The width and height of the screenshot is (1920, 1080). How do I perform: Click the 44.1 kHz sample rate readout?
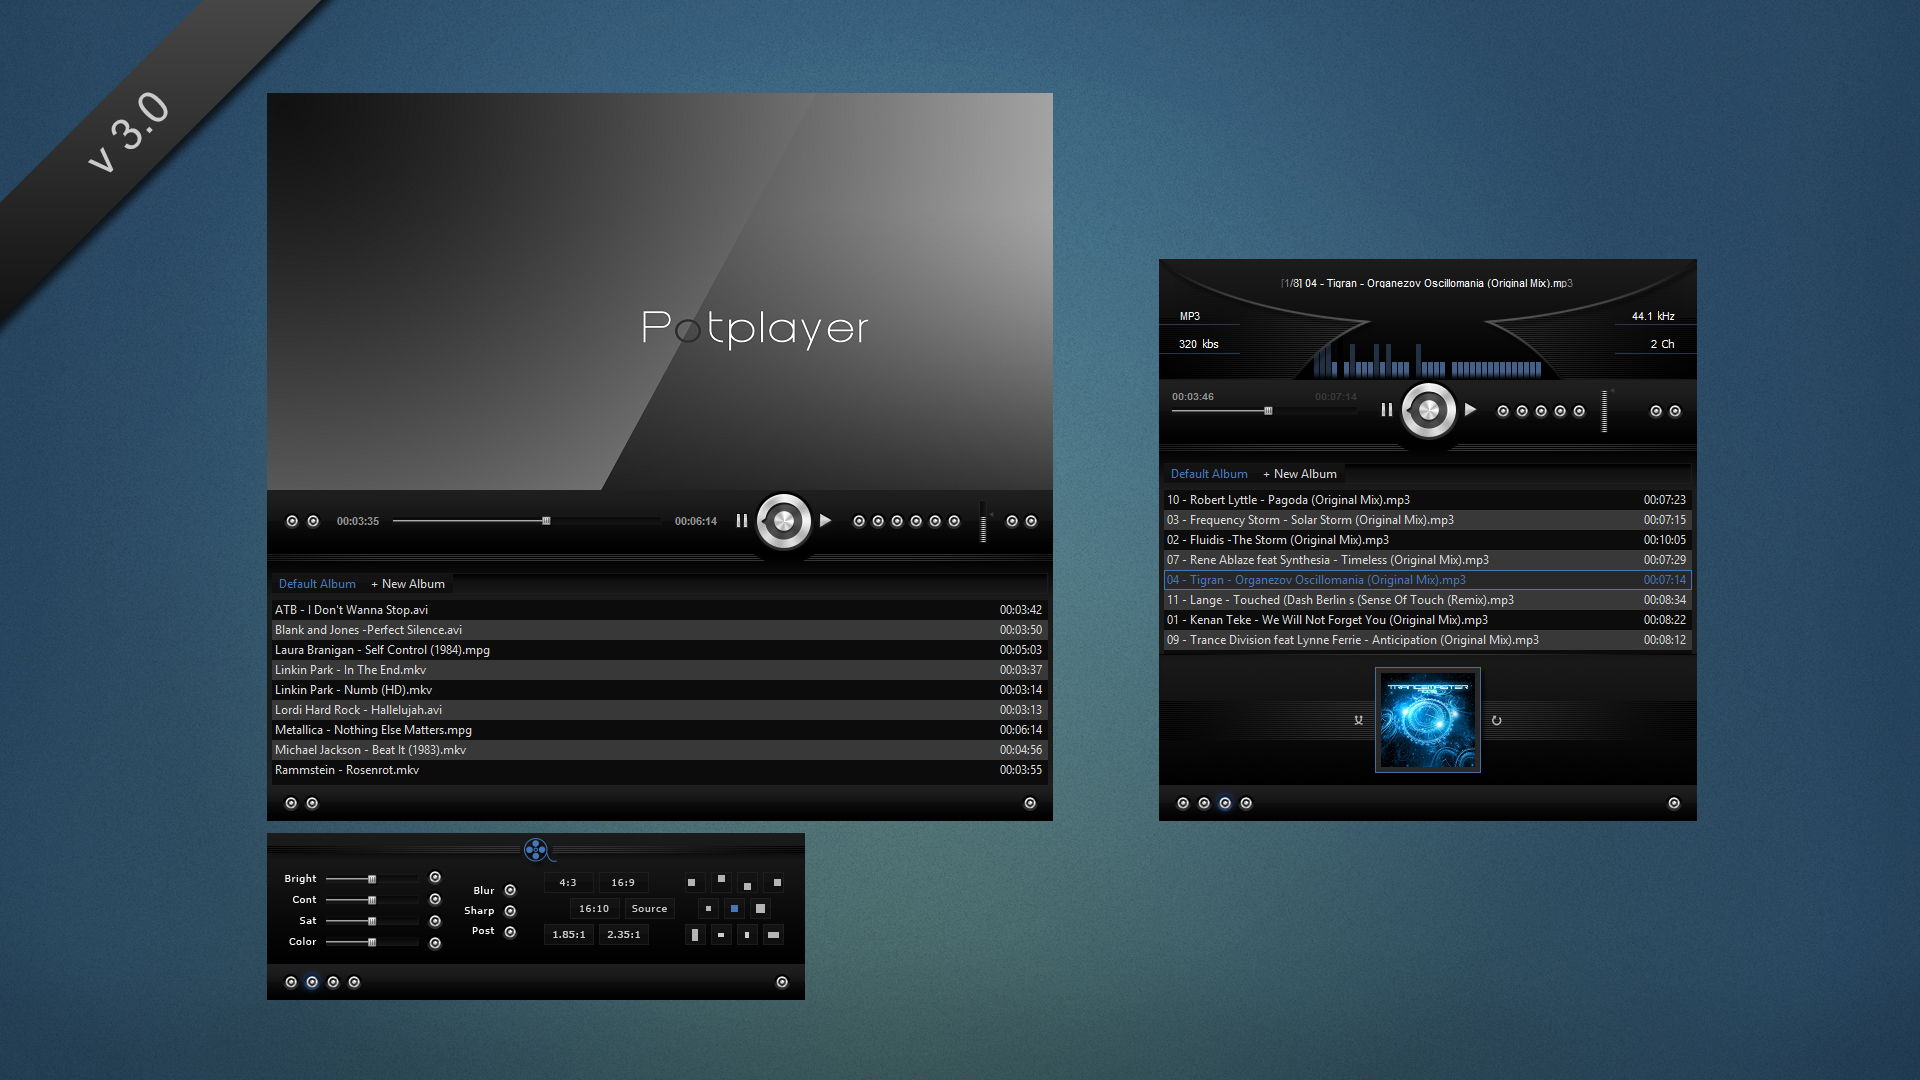pos(1653,316)
